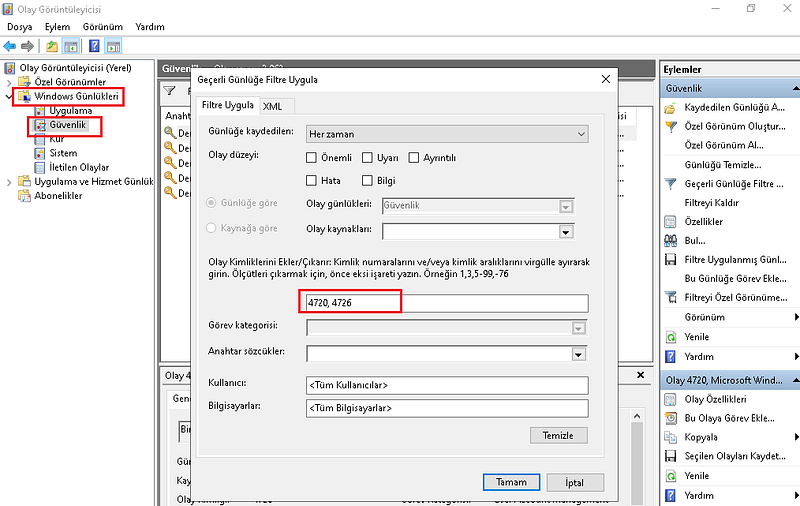This screenshot has height=506, width=800.
Task: Collapse the Windows Günlükleri tree node
Action: click(x=9, y=96)
